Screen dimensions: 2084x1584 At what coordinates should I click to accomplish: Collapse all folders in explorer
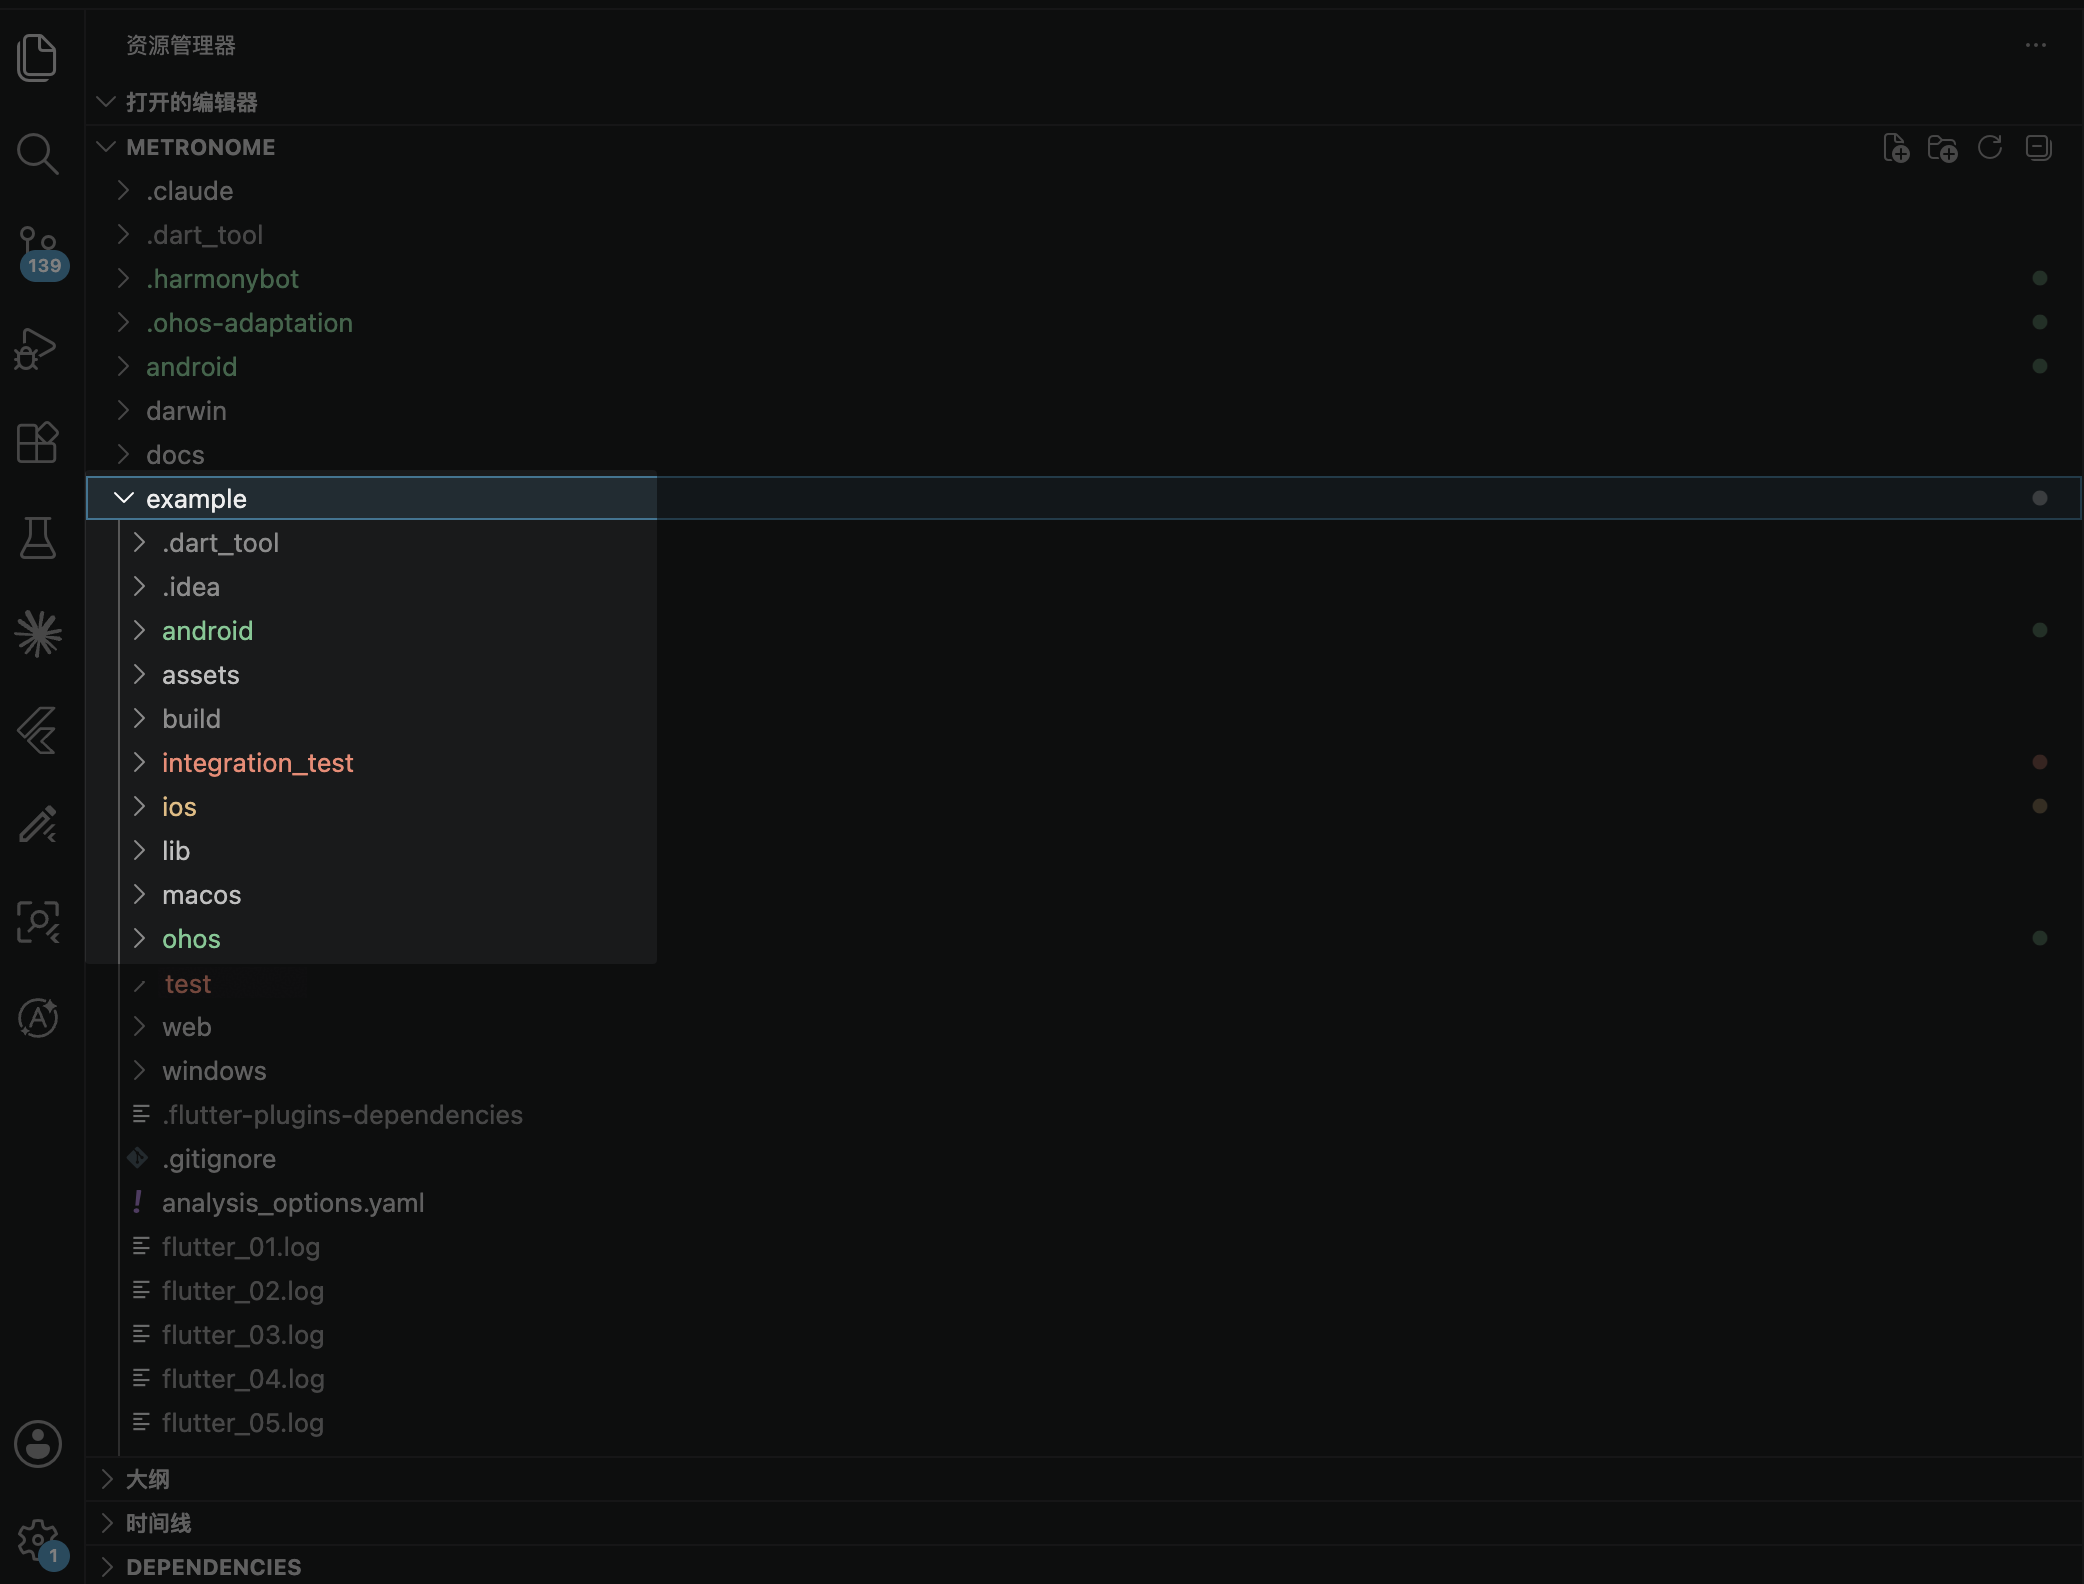2038,148
